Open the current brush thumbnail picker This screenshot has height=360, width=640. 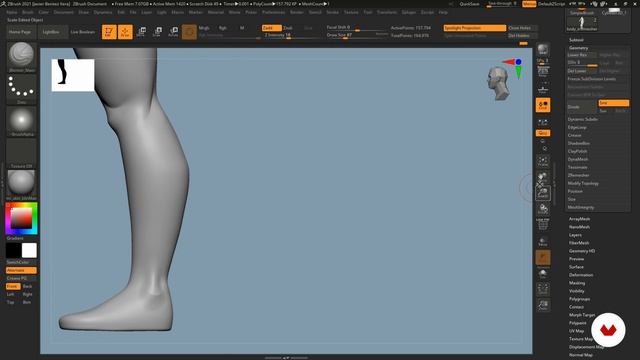(21, 56)
